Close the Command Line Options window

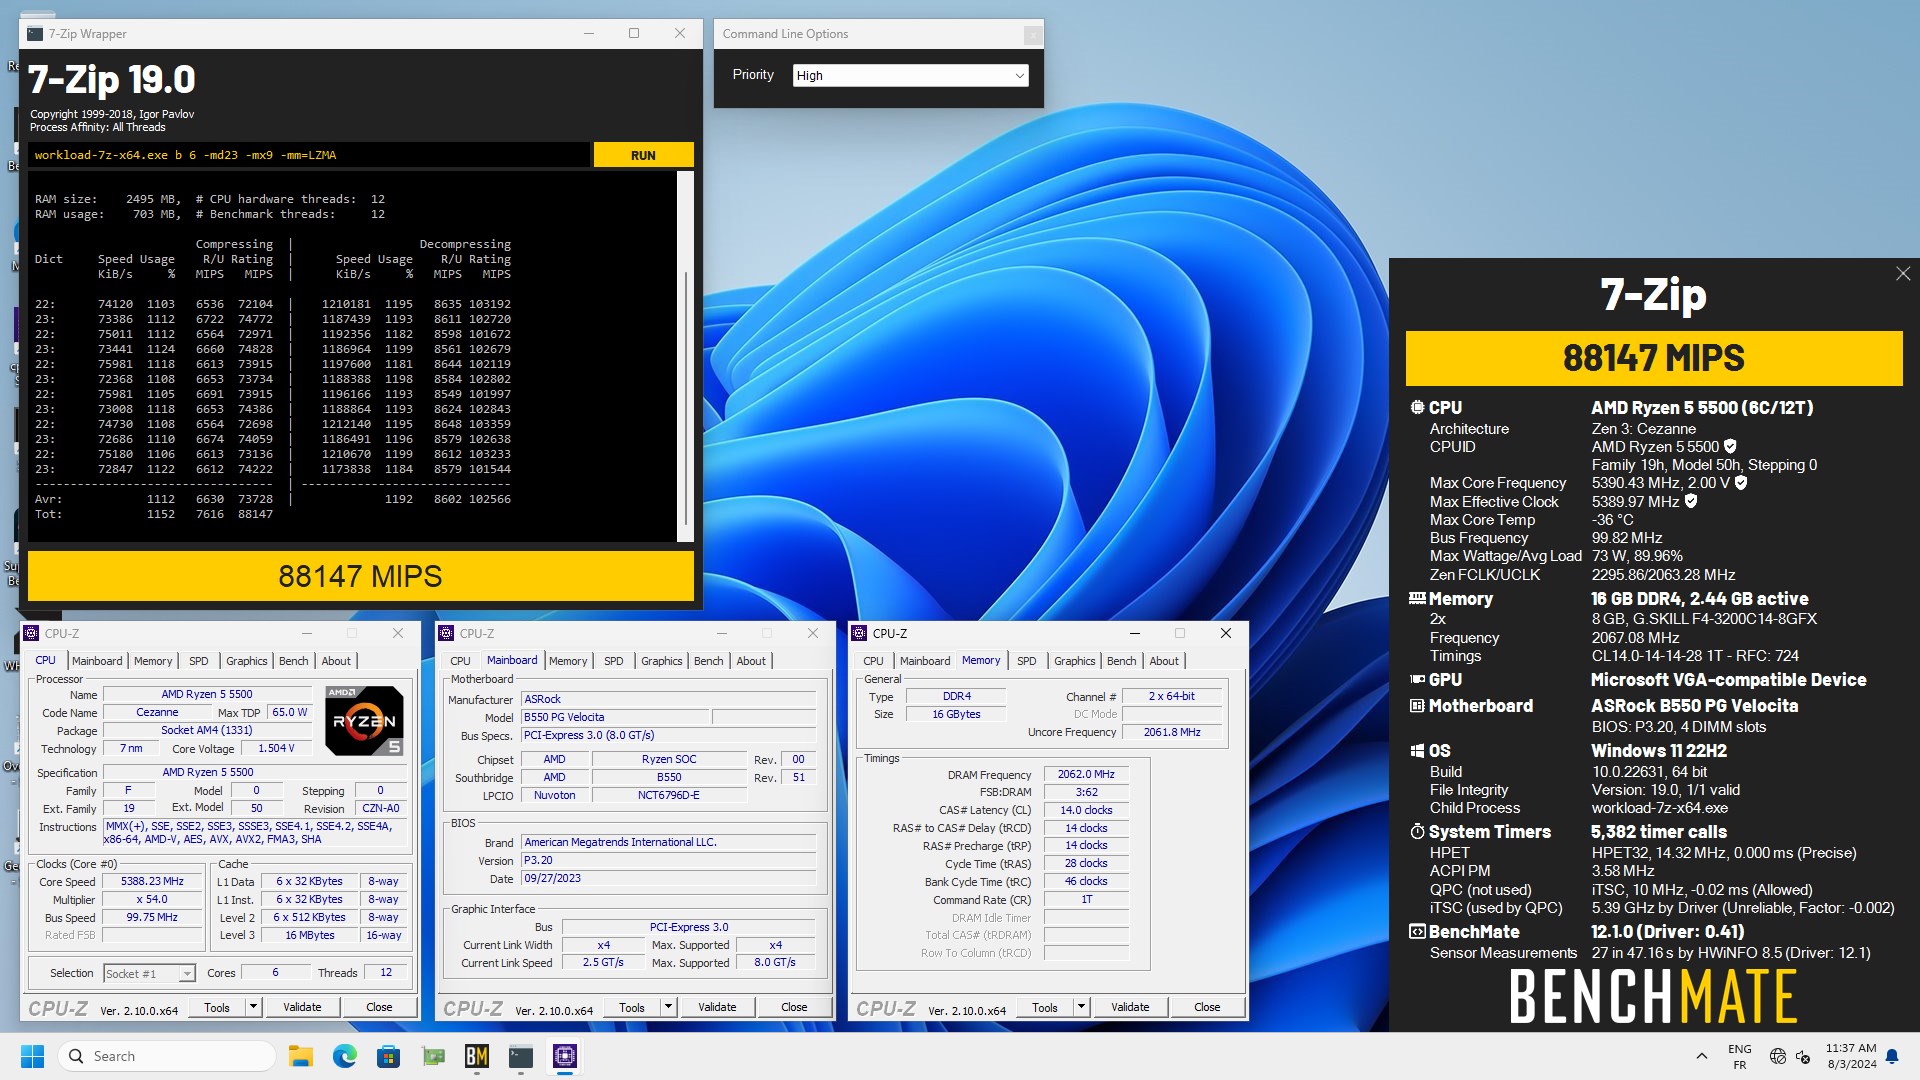(x=1032, y=35)
